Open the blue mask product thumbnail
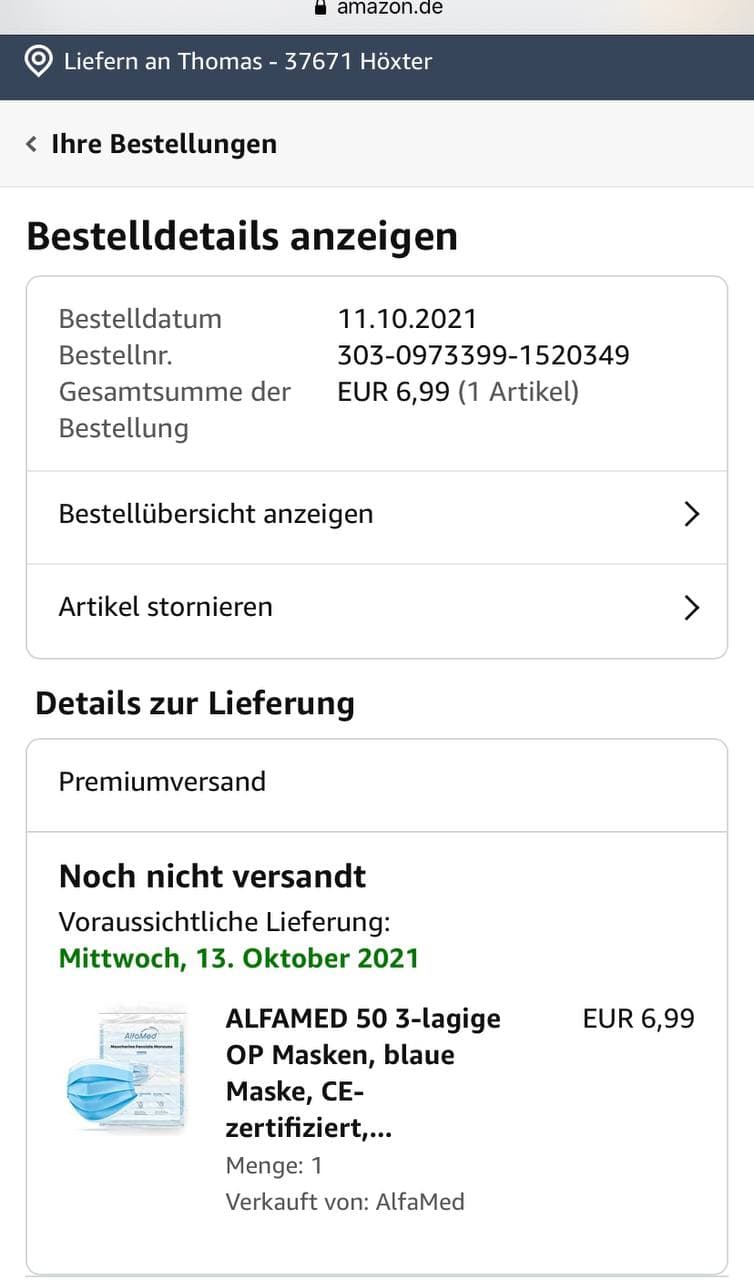The image size is (754, 1280). click(x=126, y=1068)
